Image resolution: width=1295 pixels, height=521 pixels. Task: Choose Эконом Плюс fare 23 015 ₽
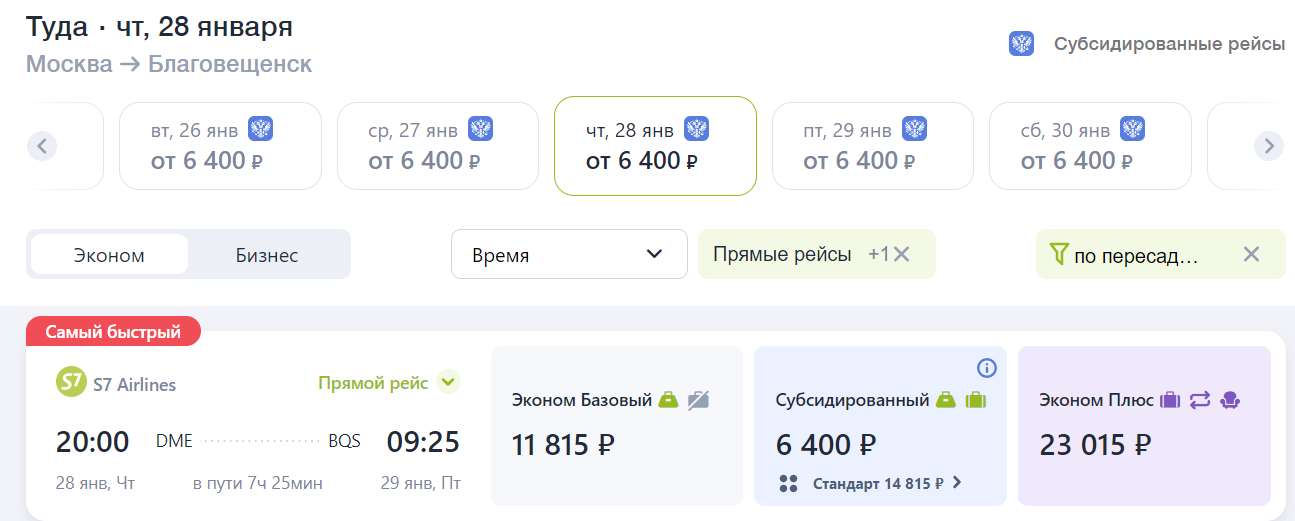(x=1144, y=426)
